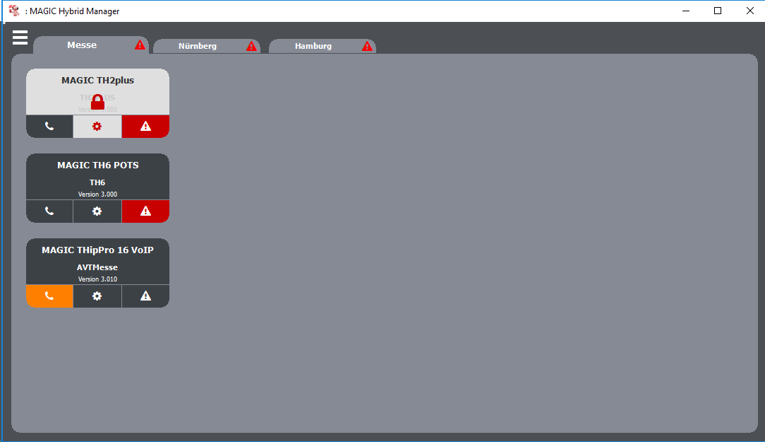This screenshot has width=765, height=442.
Task: Select the MAGIC TH6 POTS device card title
Action: [97, 165]
